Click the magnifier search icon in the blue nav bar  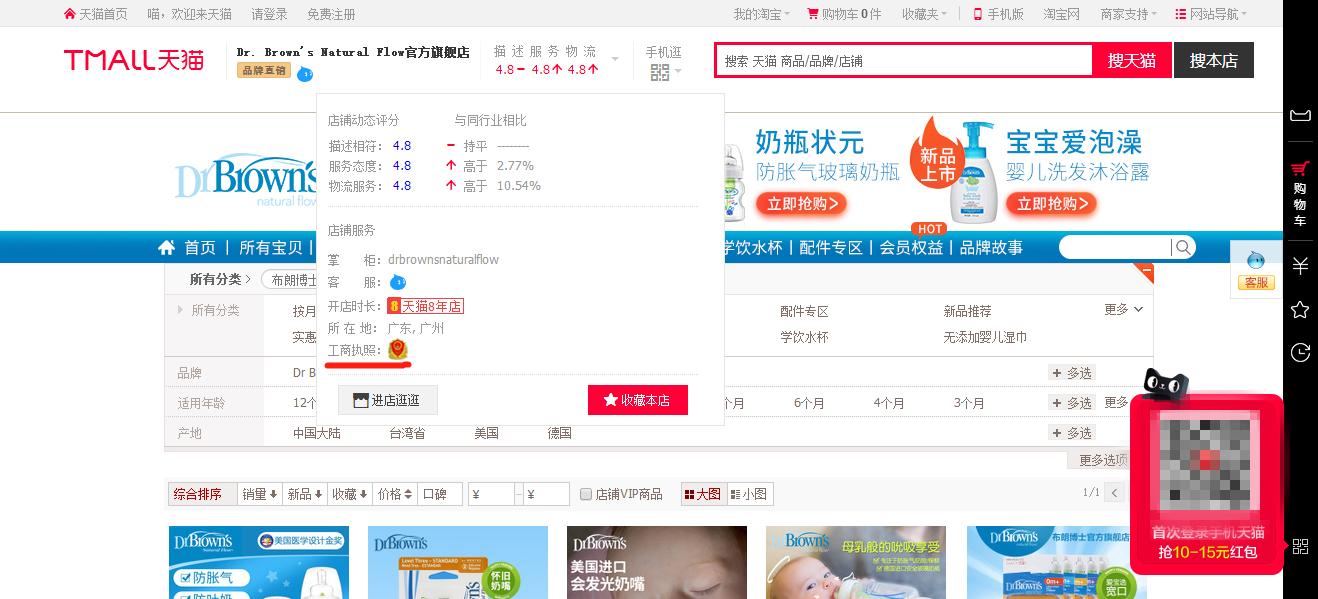(1183, 247)
